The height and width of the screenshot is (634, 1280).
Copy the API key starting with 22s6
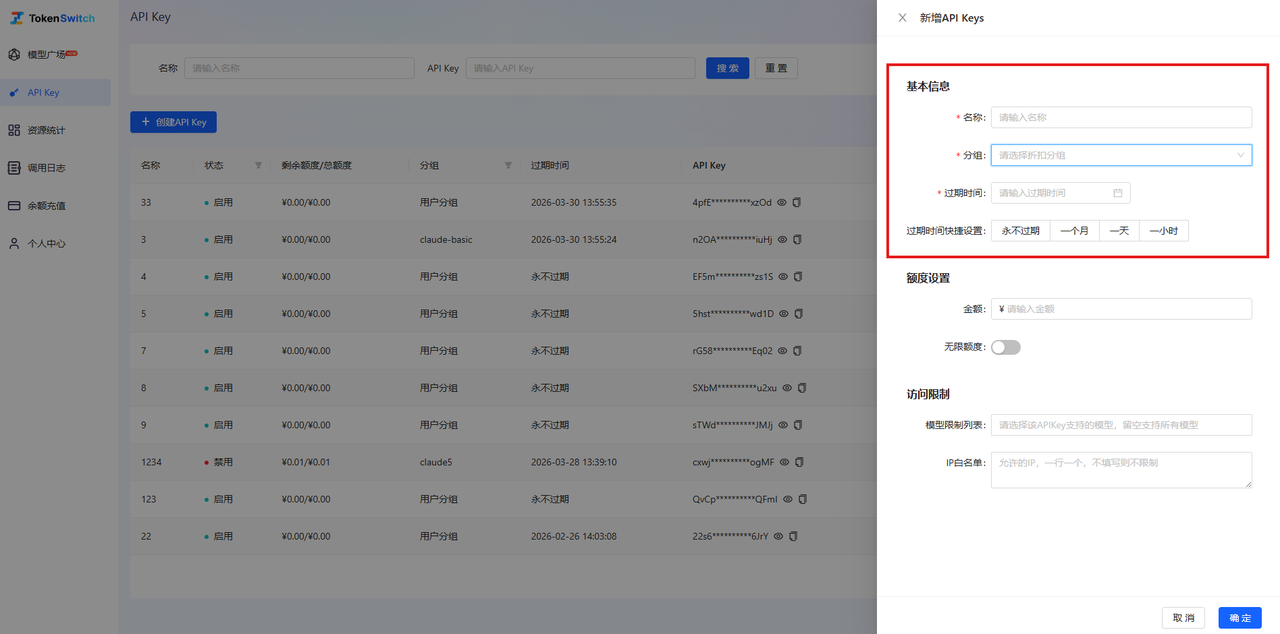pyautogui.click(x=793, y=537)
